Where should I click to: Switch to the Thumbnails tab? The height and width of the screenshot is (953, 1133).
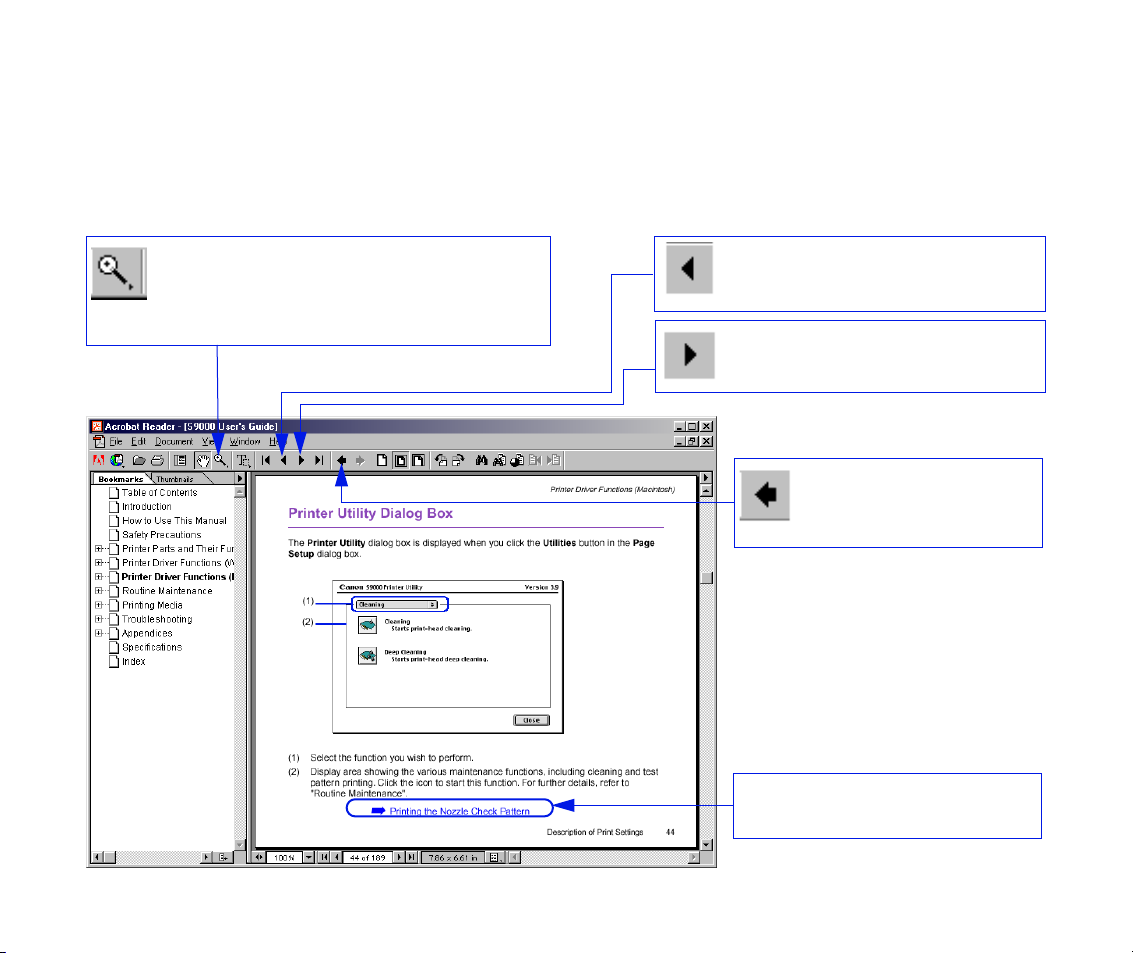[x=174, y=479]
